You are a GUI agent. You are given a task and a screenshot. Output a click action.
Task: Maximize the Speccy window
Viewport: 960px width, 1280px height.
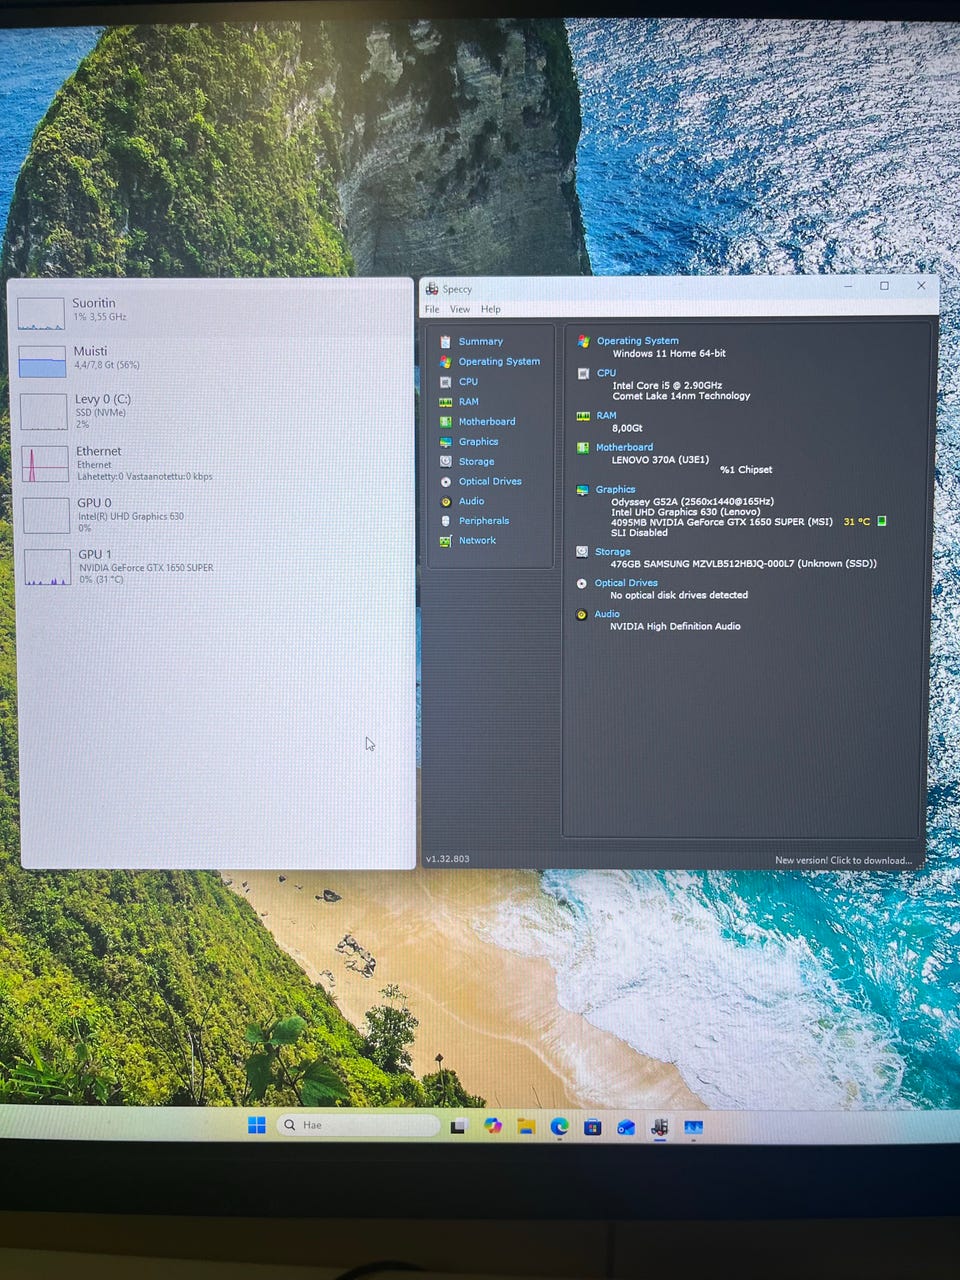[x=884, y=286]
